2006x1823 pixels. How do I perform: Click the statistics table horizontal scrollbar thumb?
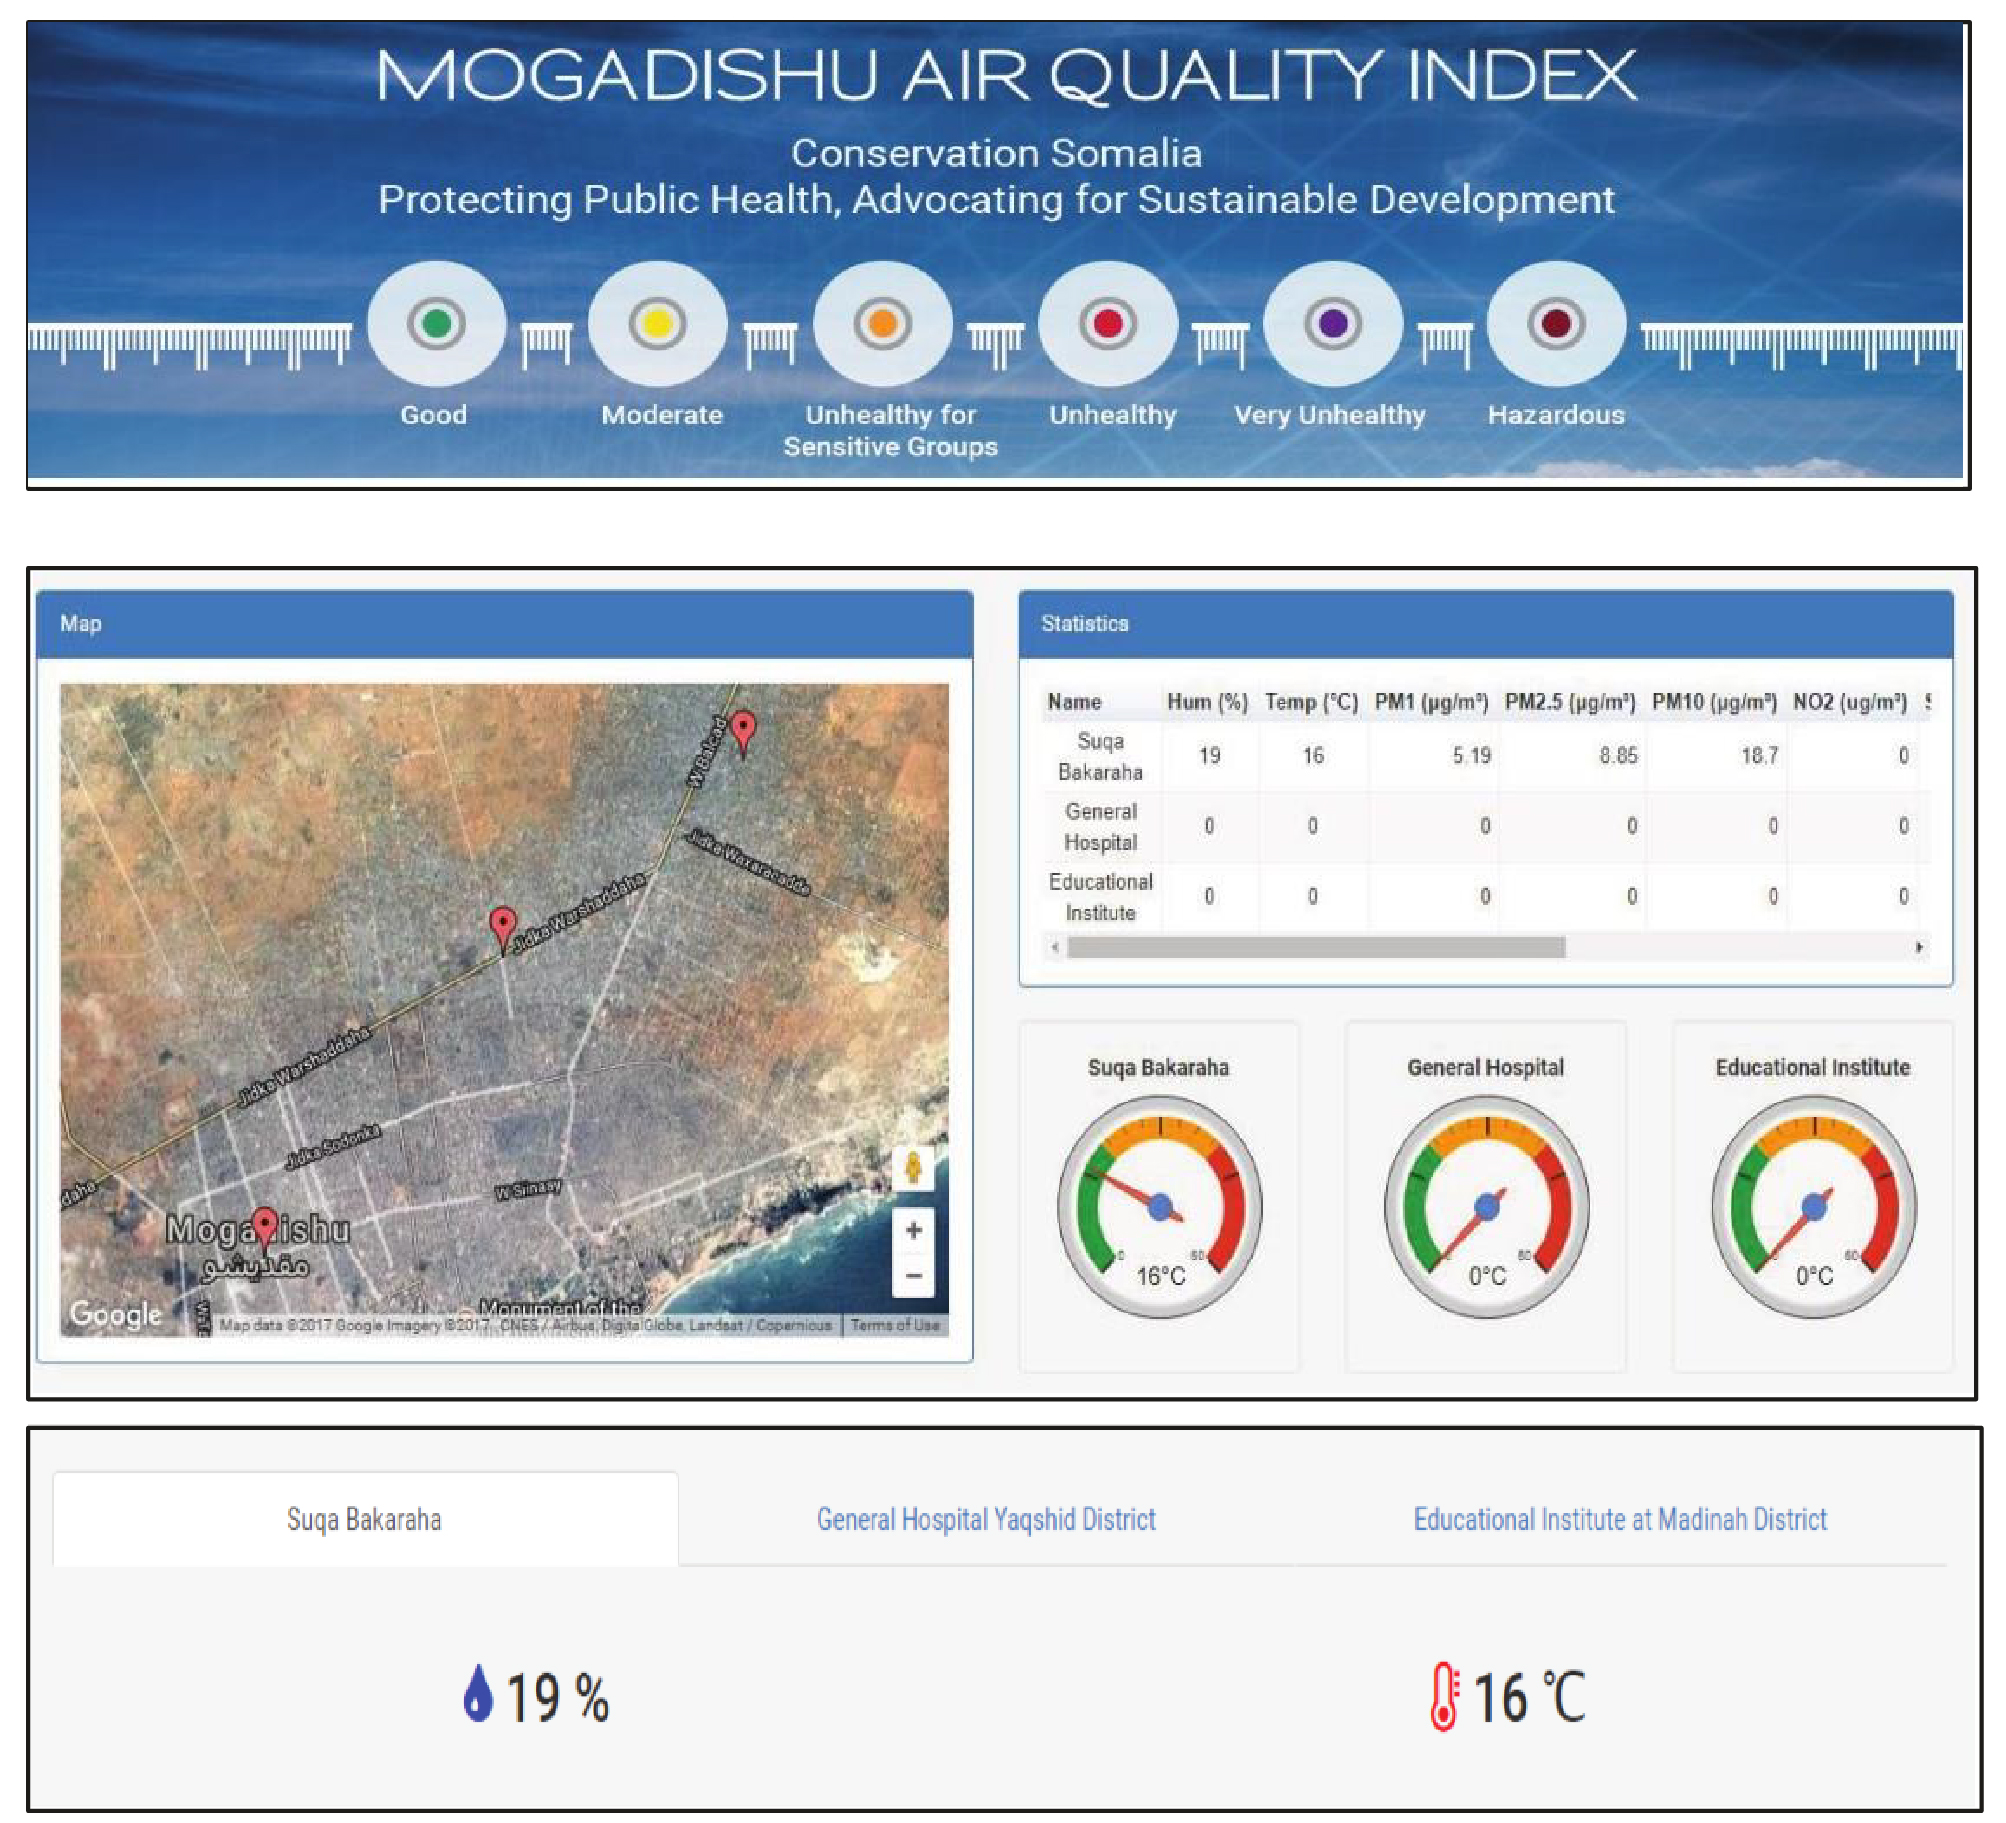(x=1315, y=947)
